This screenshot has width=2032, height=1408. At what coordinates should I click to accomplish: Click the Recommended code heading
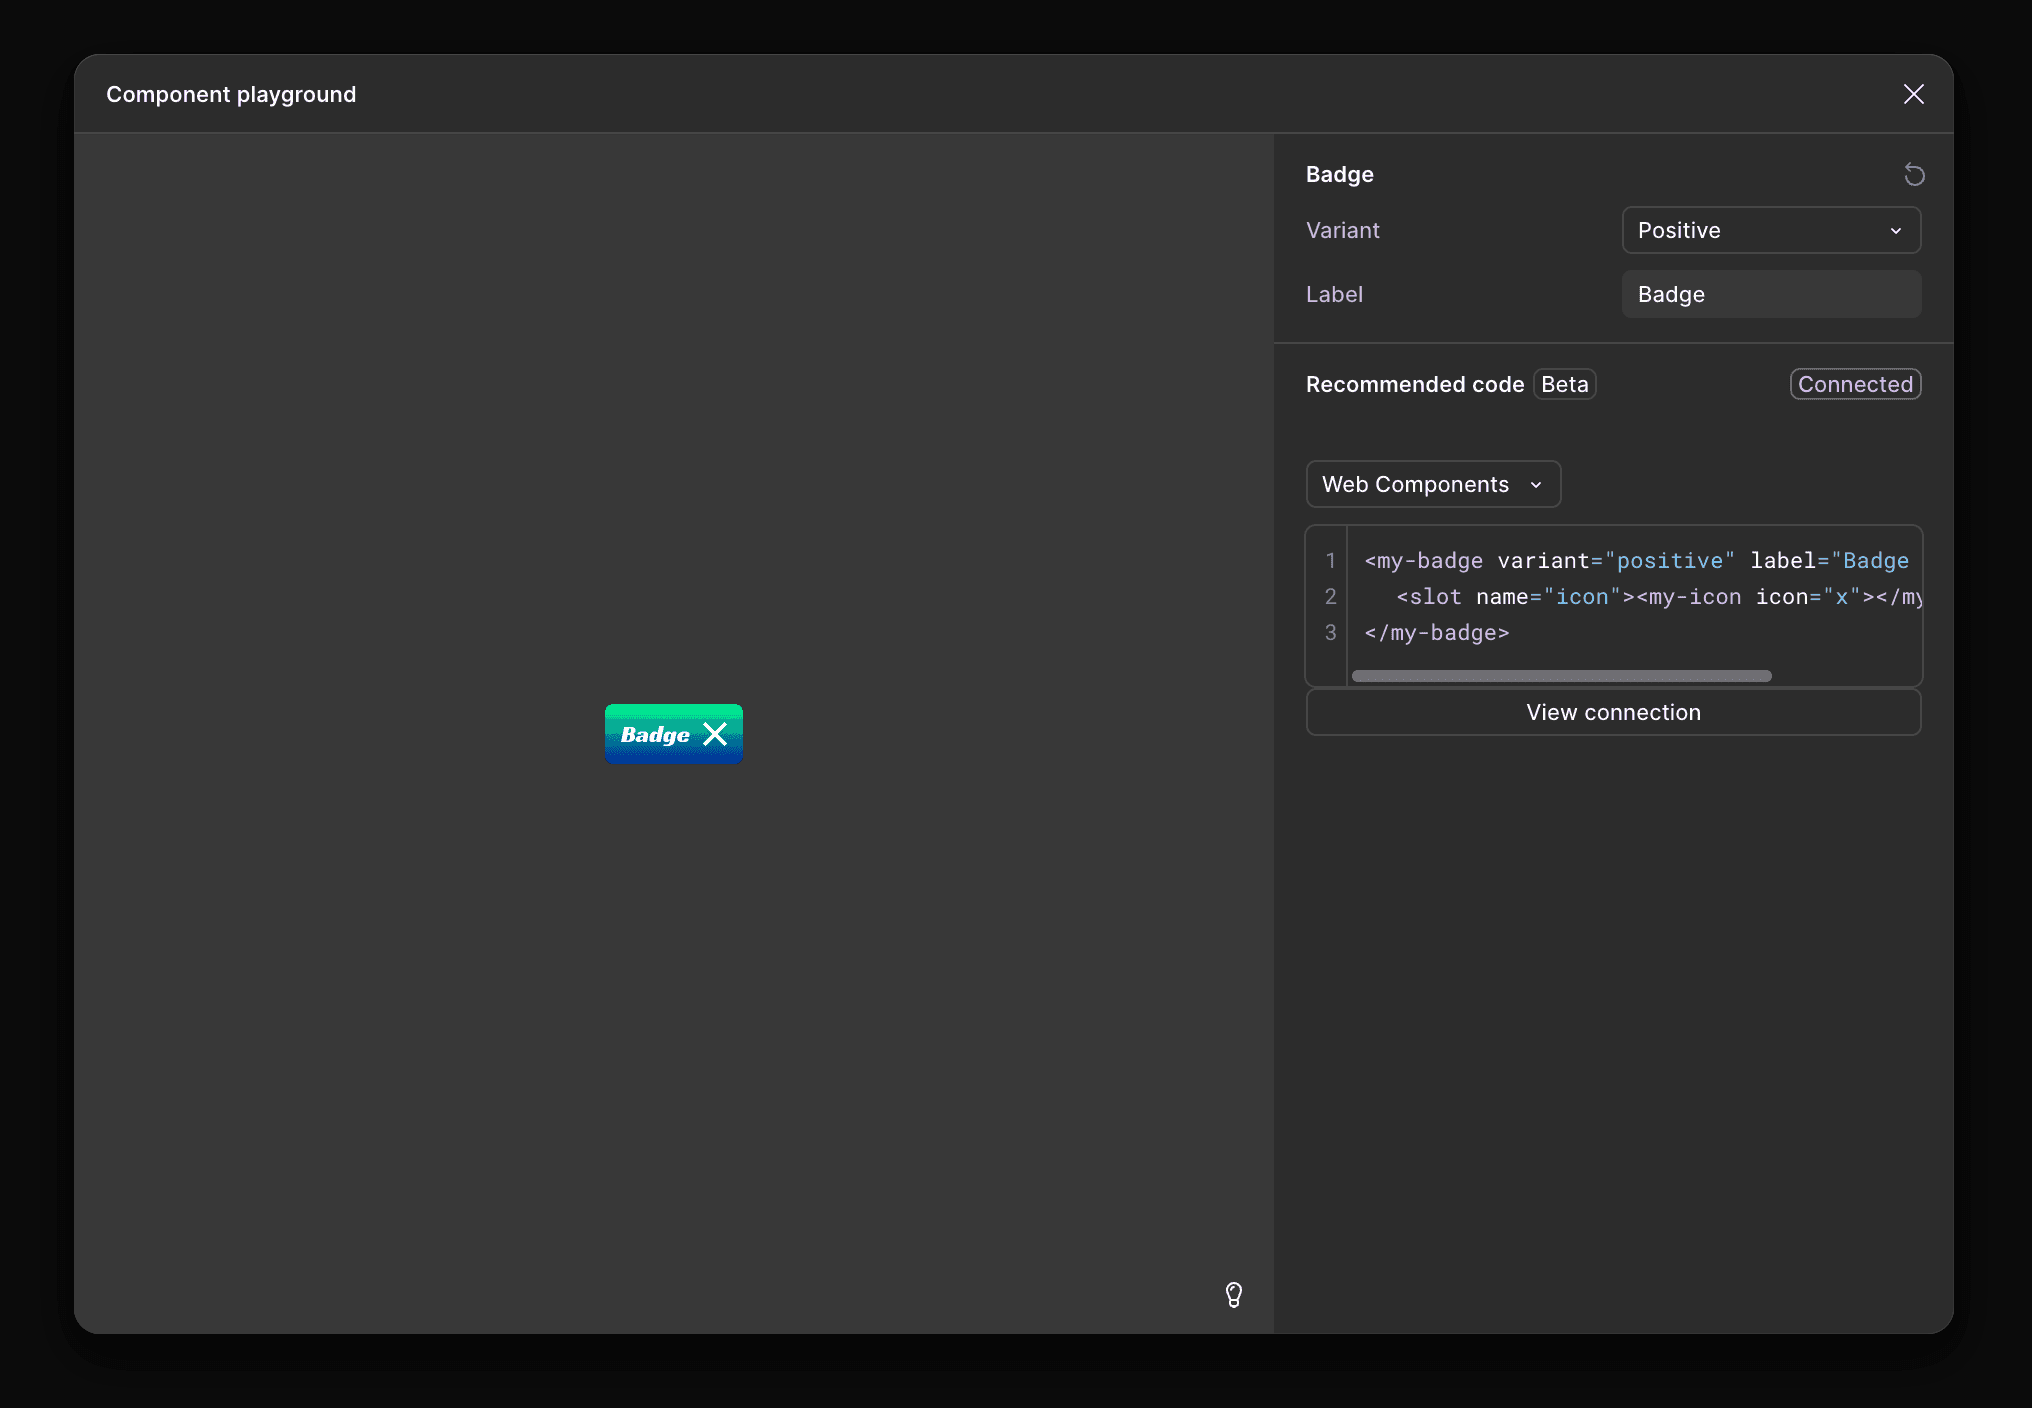[x=1414, y=384]
